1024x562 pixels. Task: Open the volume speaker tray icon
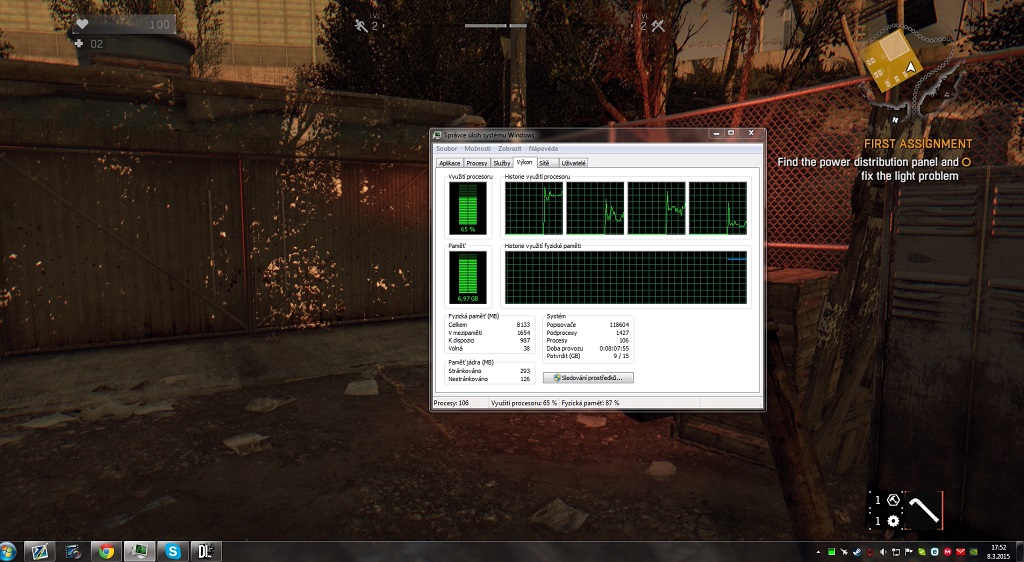(x=883, y=552)
